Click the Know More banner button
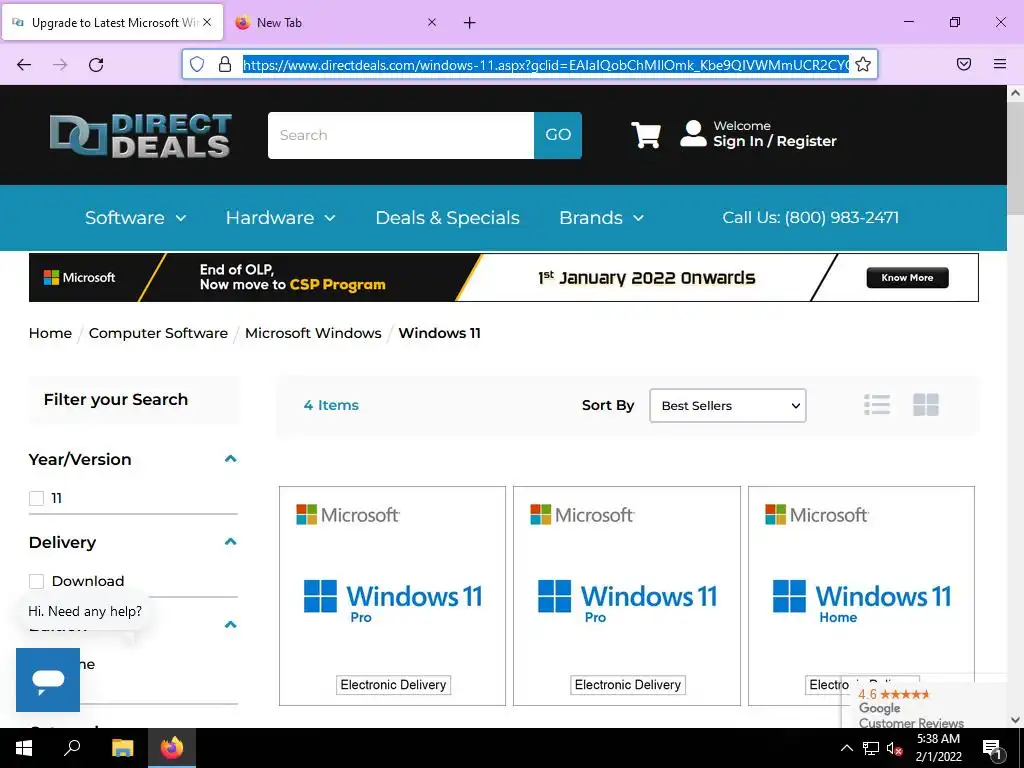1024x768 pixels. [x=907, y=278]
